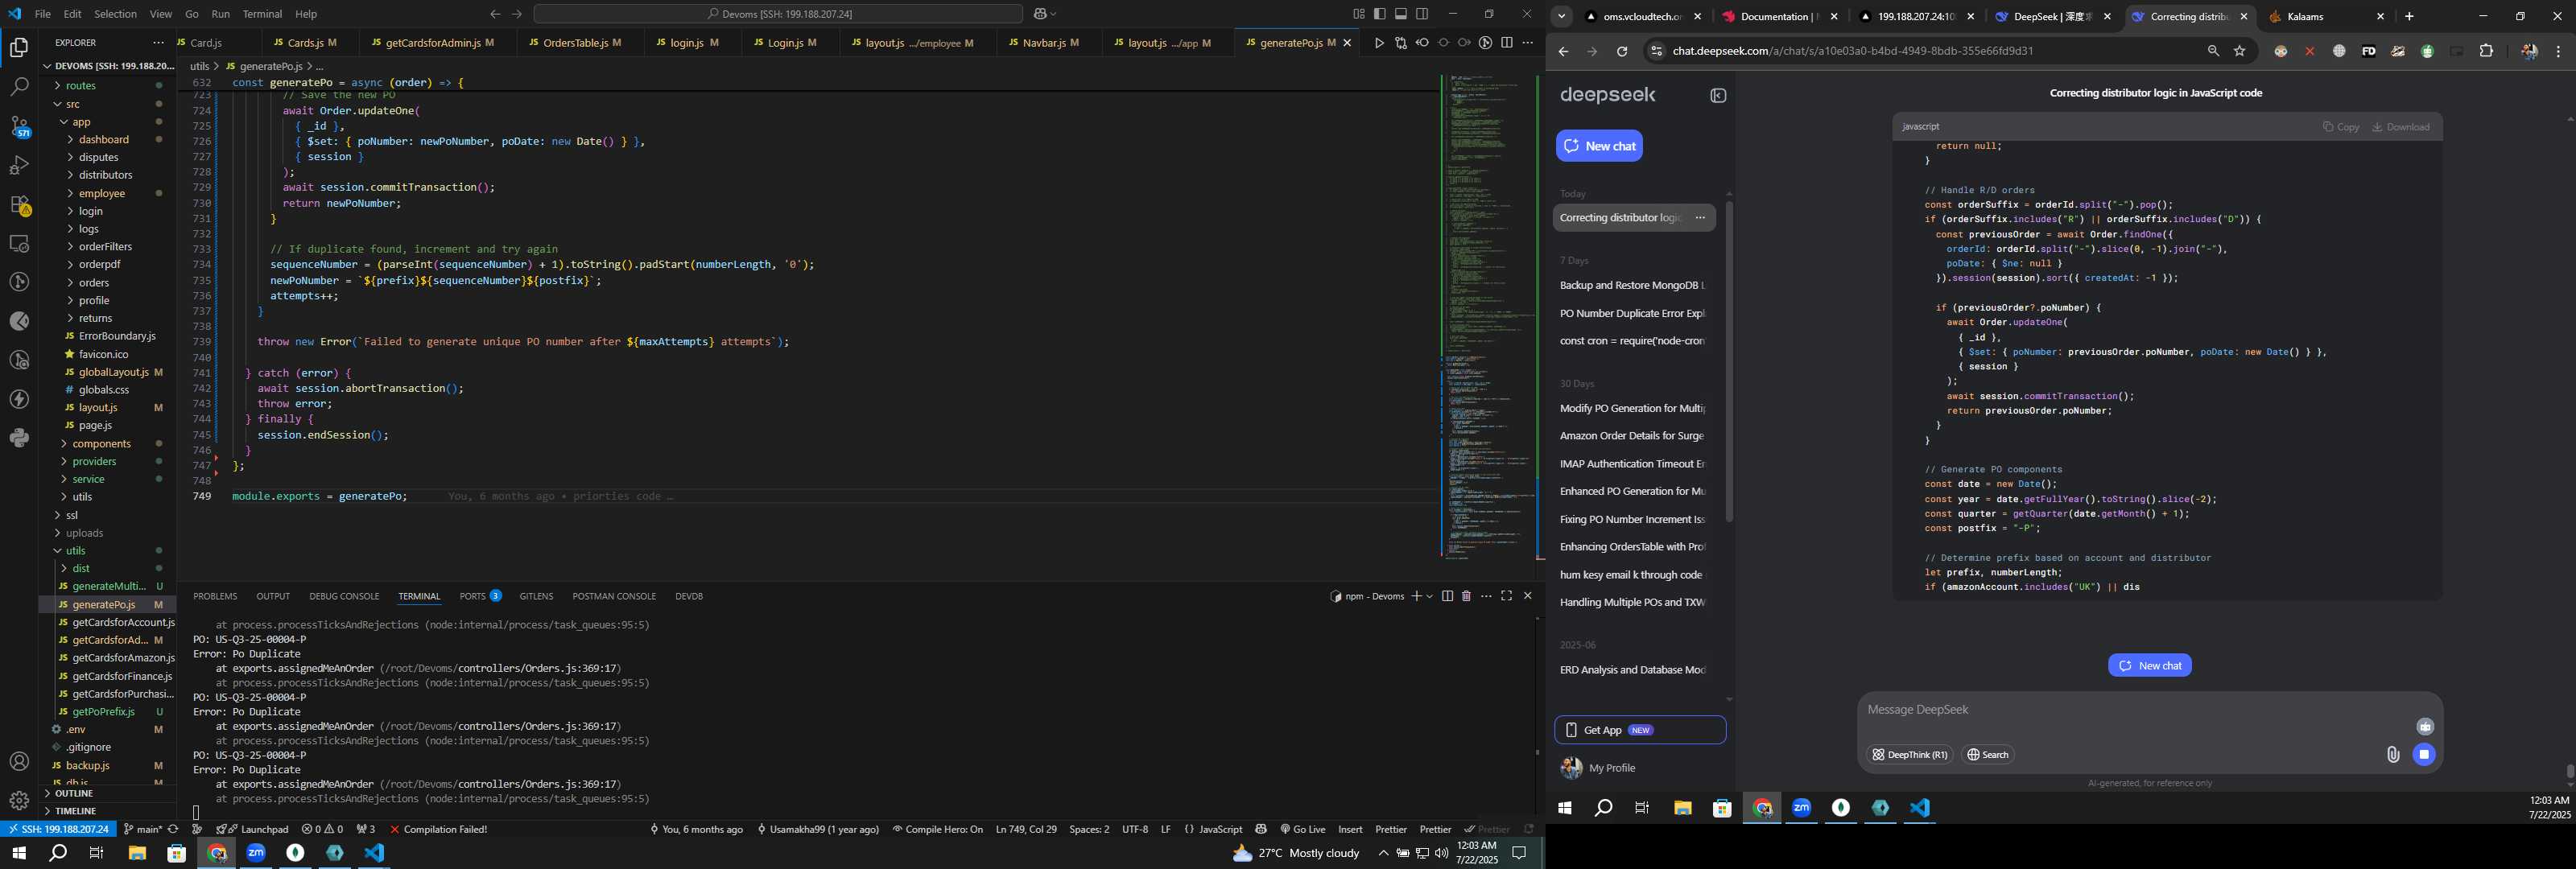Open the Run and Debug view
The width and height of the screenshot is (2576, 869).
click(19, 165)
